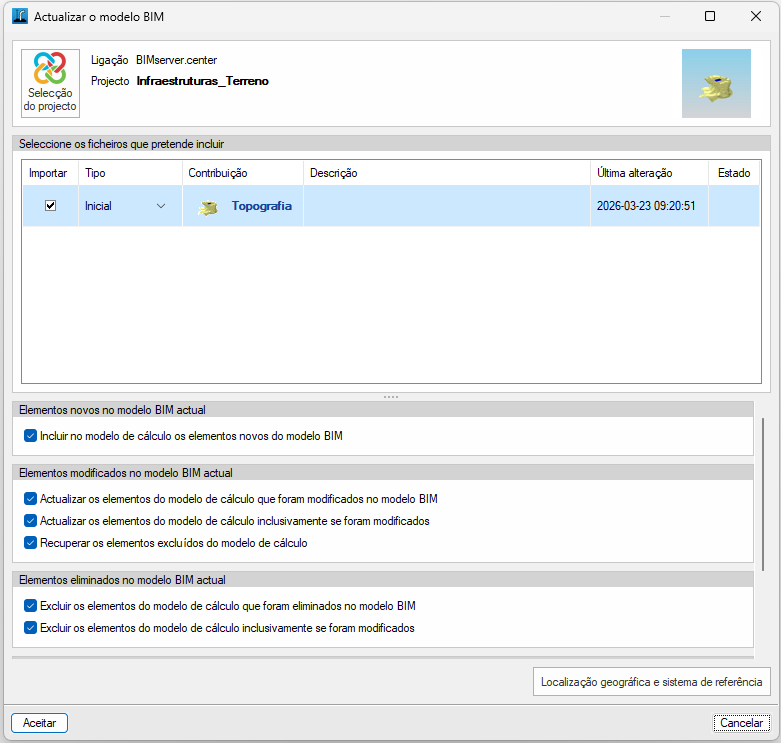The width and height of the screenshot is (781, 743).
Task: Close the Actualizar o modelo BIM dialog
Action: 756,16
